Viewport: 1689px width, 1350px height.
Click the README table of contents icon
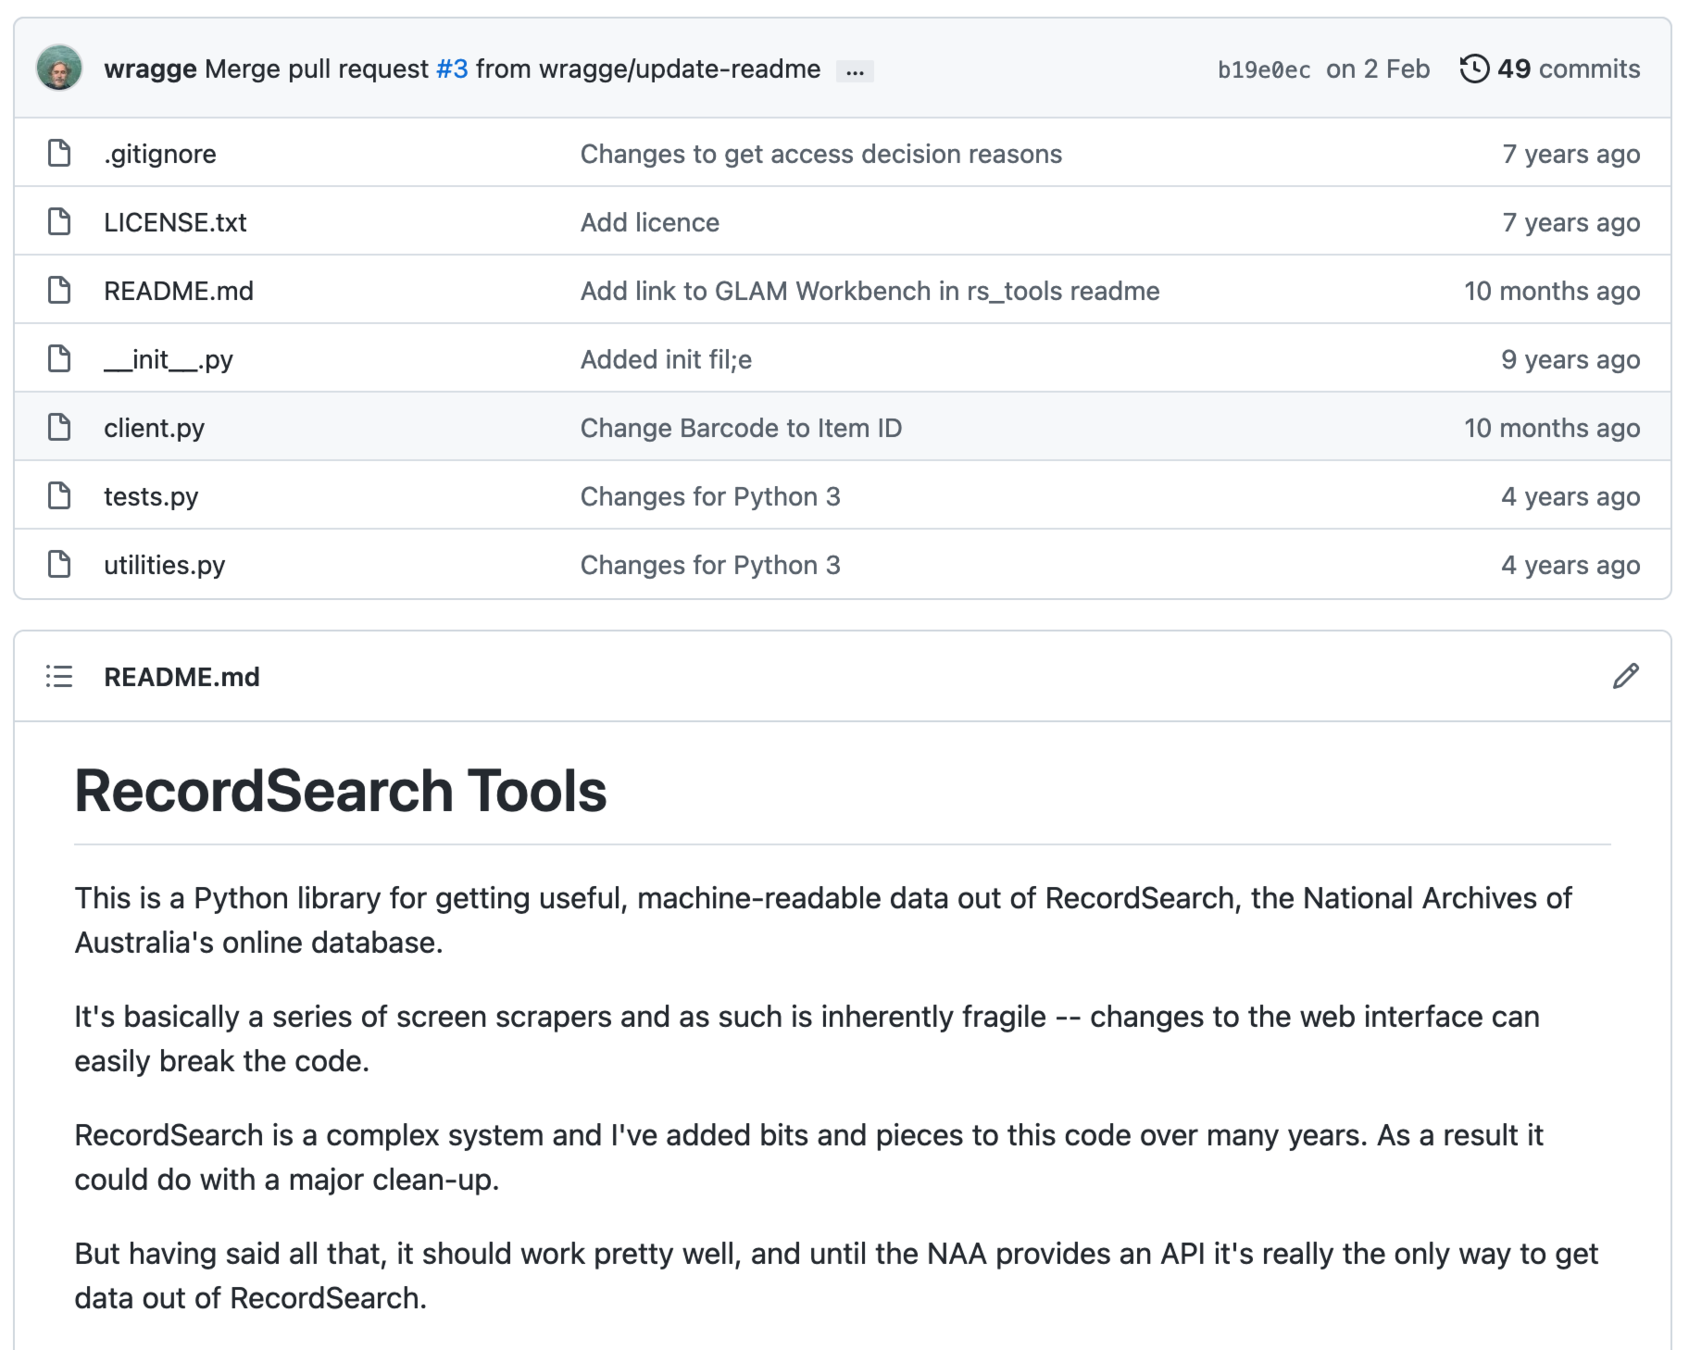pyautogui.click(x=59, y=677)
